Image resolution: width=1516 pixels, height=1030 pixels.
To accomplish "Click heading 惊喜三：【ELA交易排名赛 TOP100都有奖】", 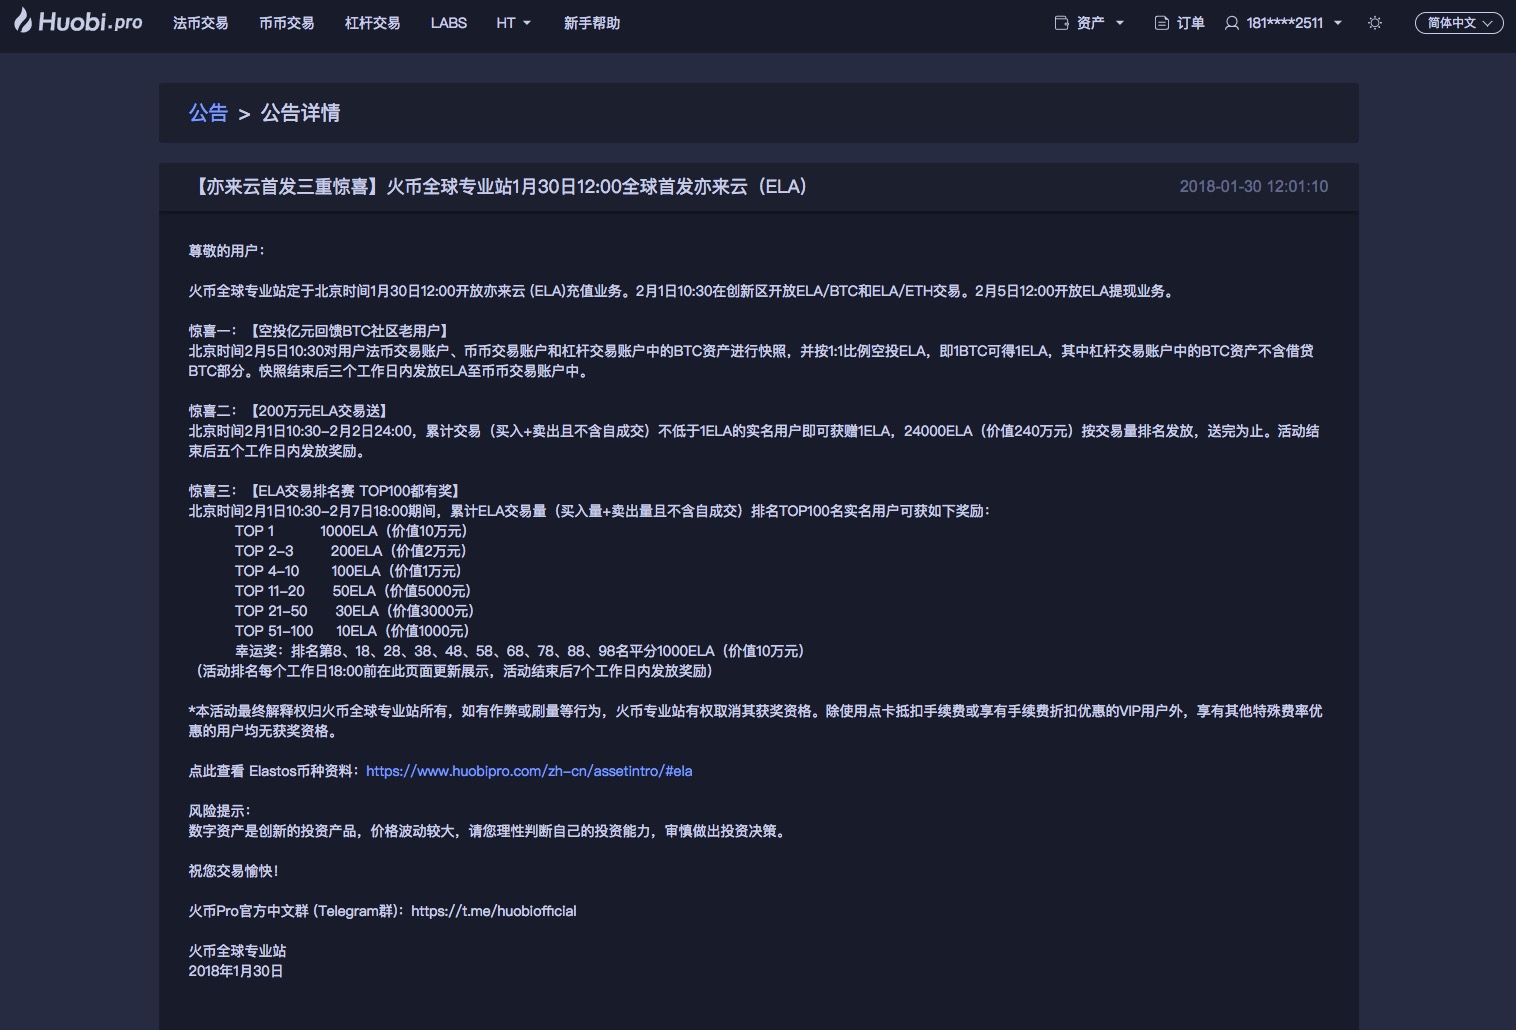I will pos(326,491).
